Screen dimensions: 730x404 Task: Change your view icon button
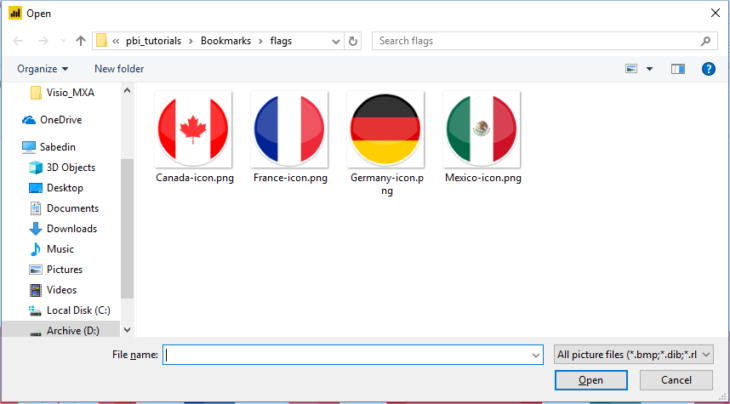point(631,69)
